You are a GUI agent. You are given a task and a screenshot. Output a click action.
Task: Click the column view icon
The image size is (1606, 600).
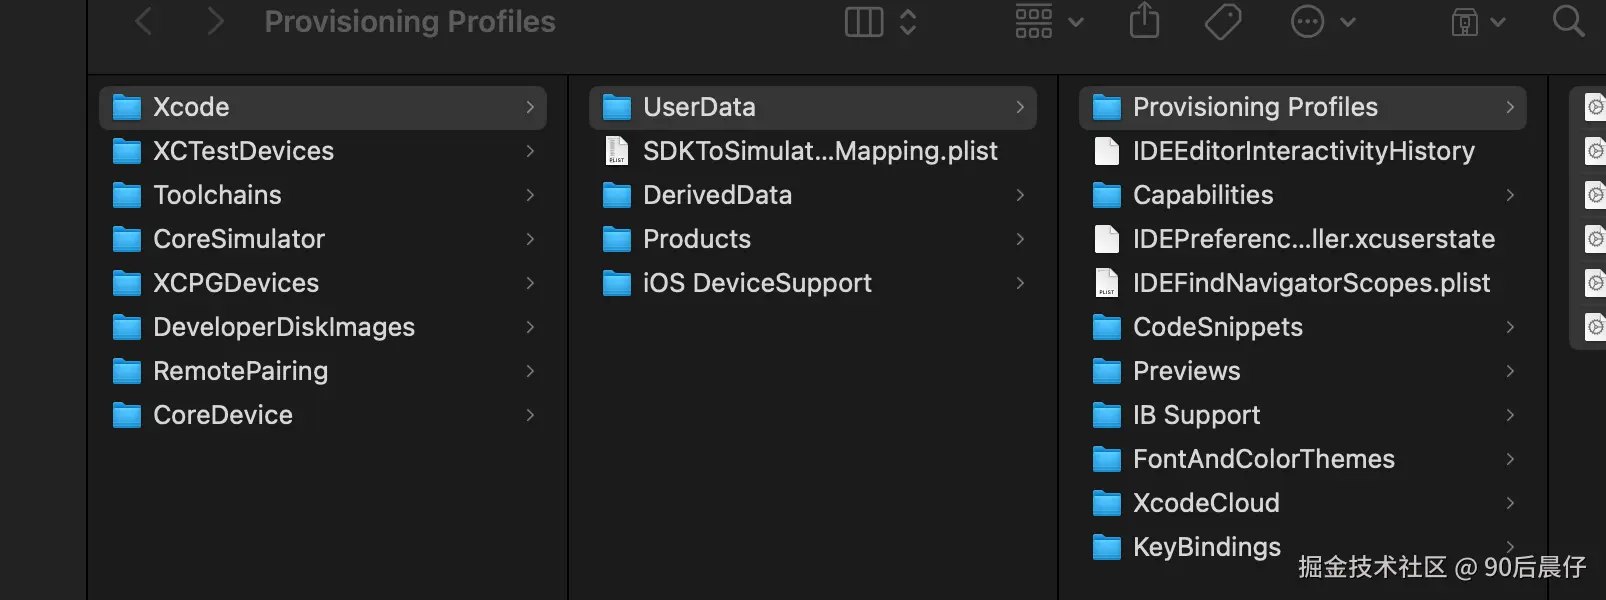pyautogui.click(x=864, y=21)
